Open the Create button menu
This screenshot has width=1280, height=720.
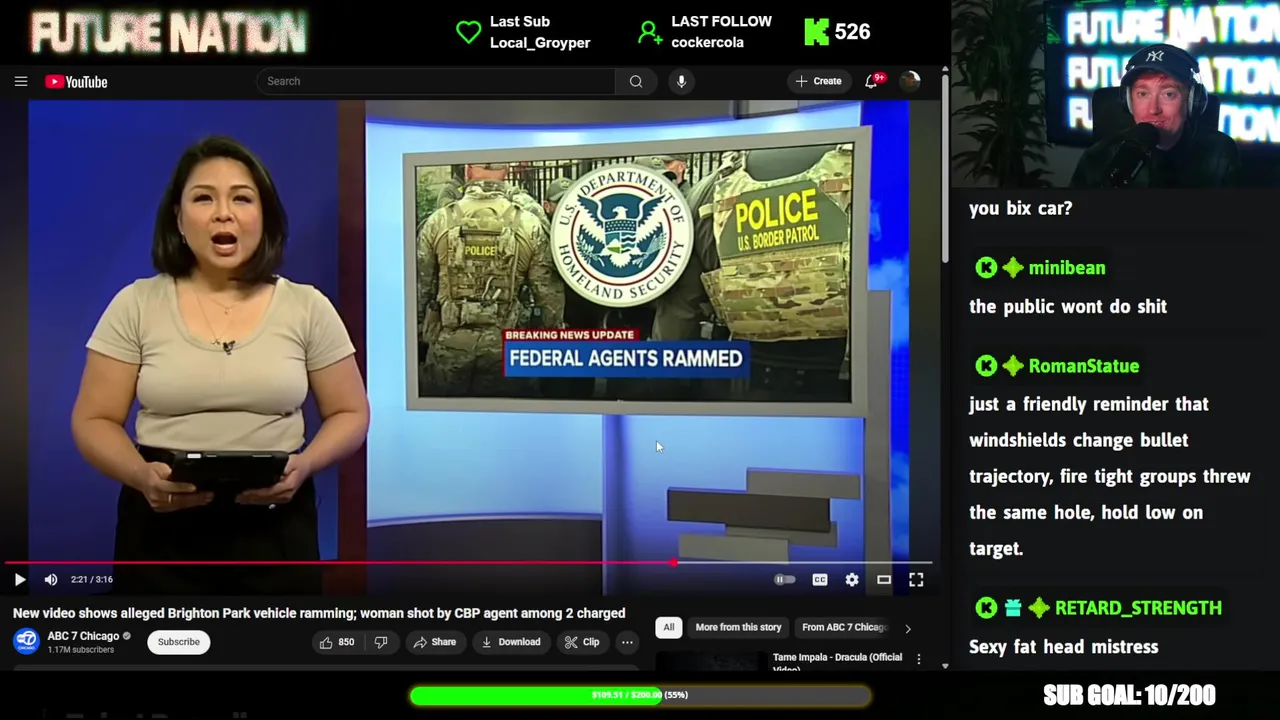click(x=819, y=81)
